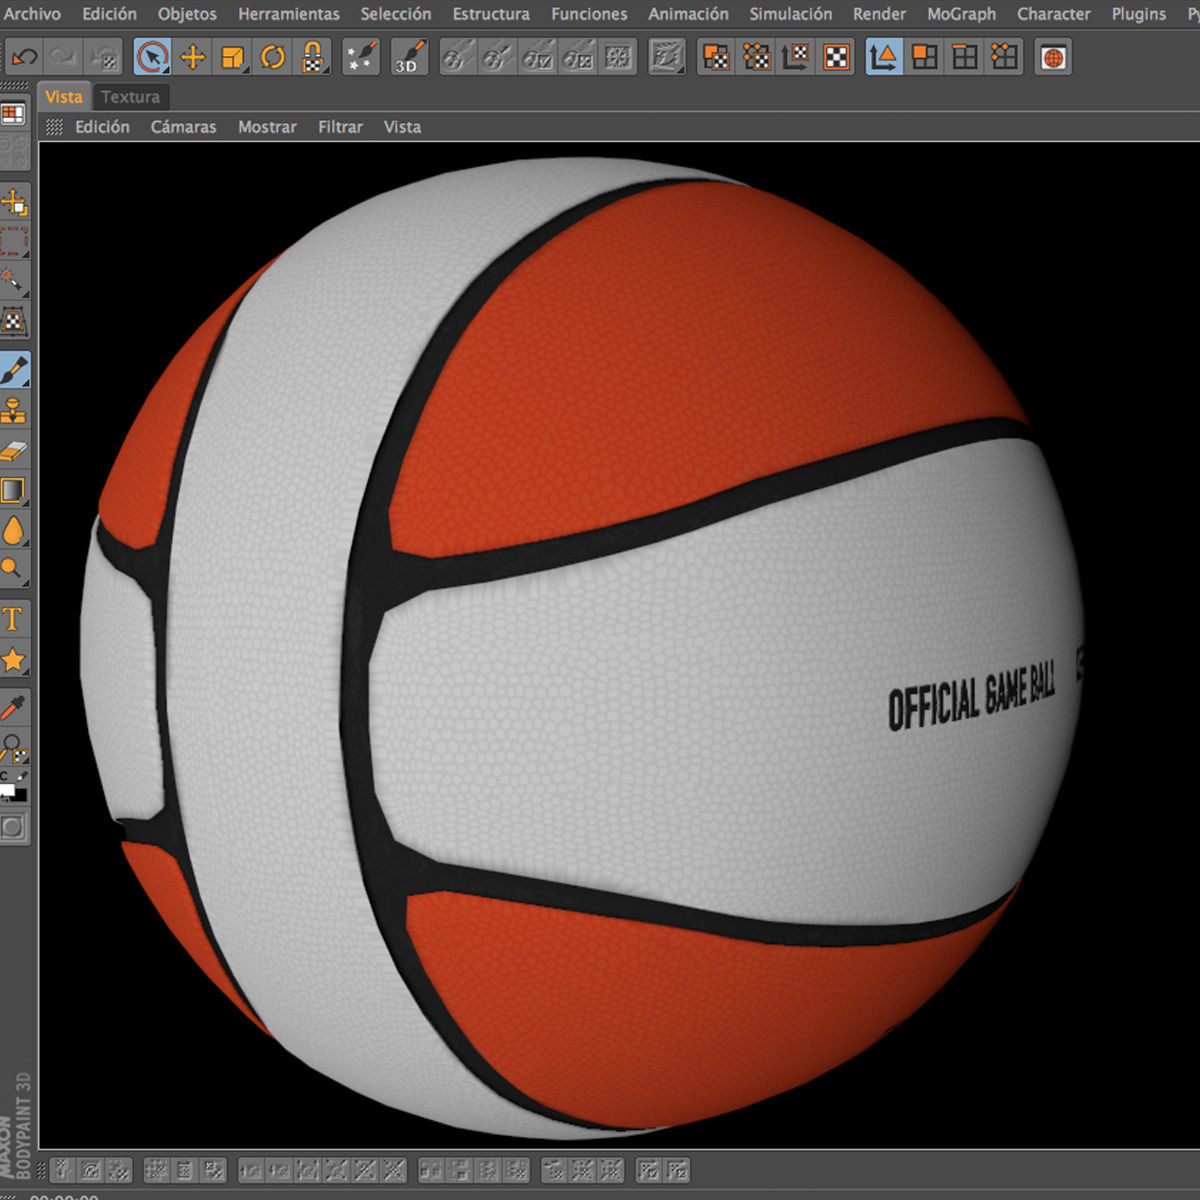Screen dimensions: 1200x1200
Task: Select the single view layout icon
Action: tap(924, 57)
